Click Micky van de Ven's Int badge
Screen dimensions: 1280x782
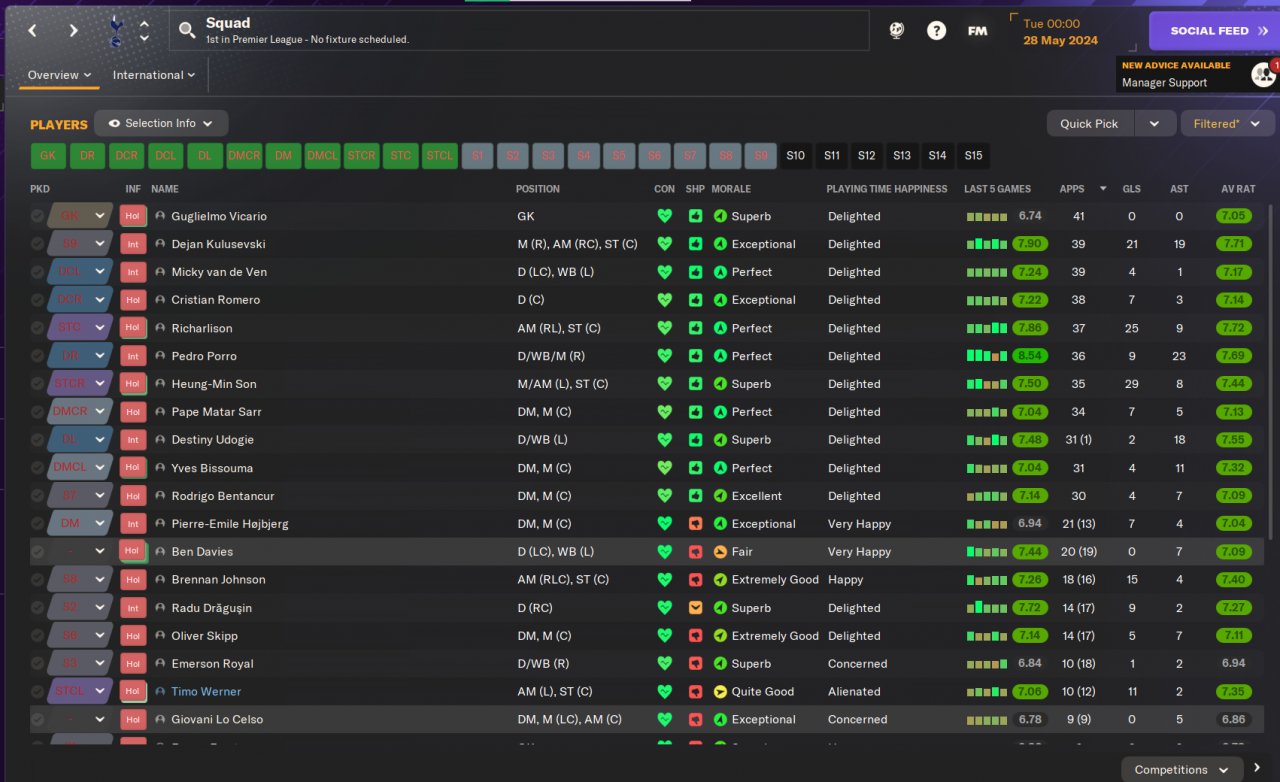(133, 272)
